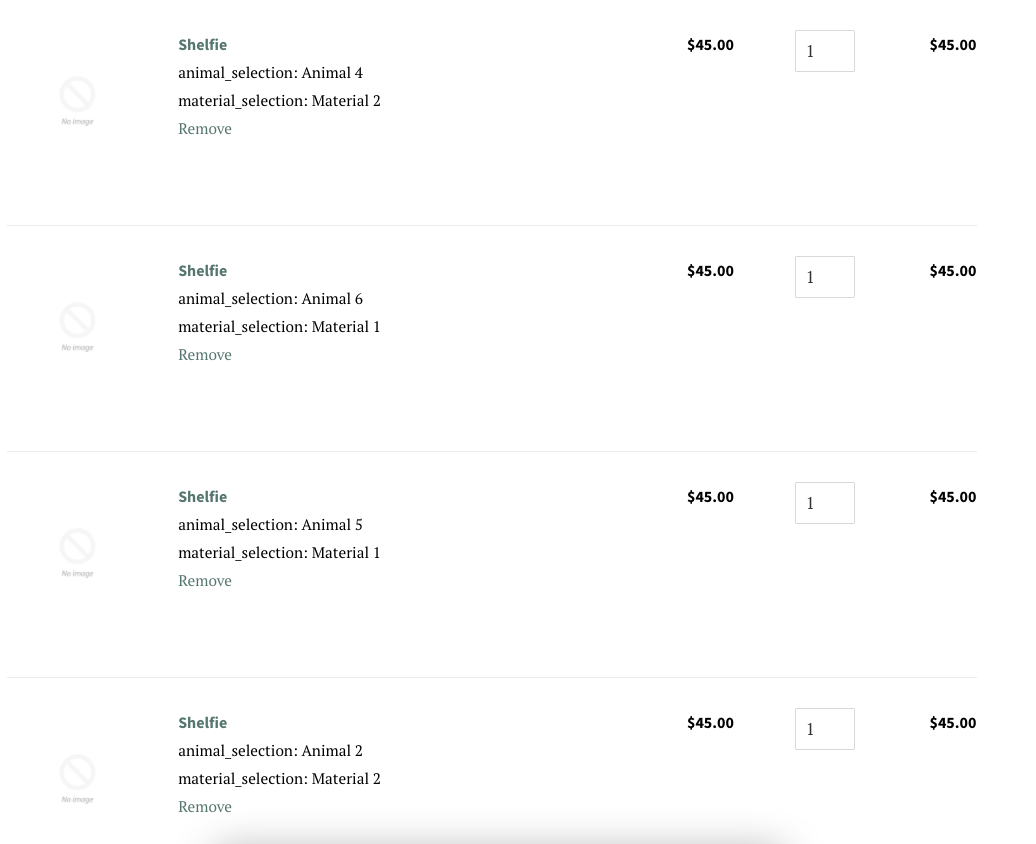Remove the Animal 5 Shelfie from cart
Viewport: 1036px width, 844px height.
pyautogui.click(x=205, y=581)
